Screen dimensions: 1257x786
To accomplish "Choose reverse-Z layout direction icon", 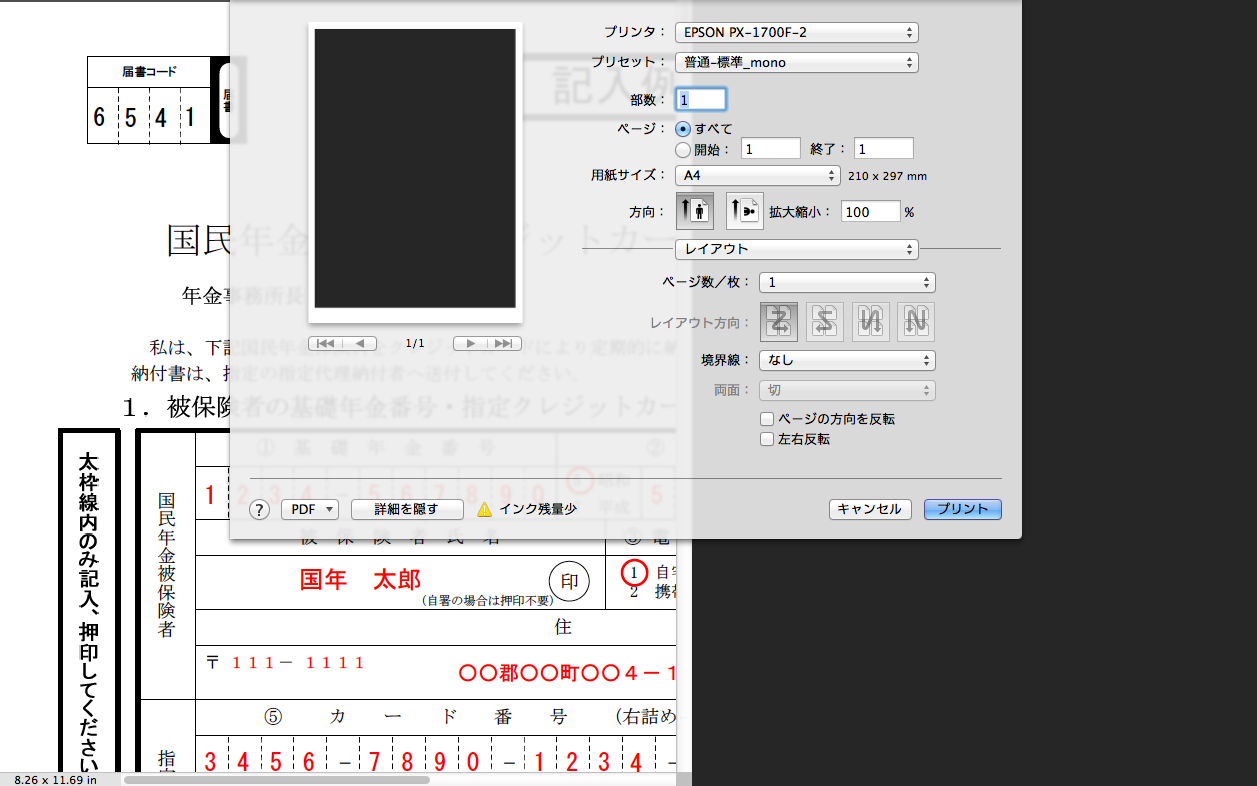I will [x=825, y=322].
